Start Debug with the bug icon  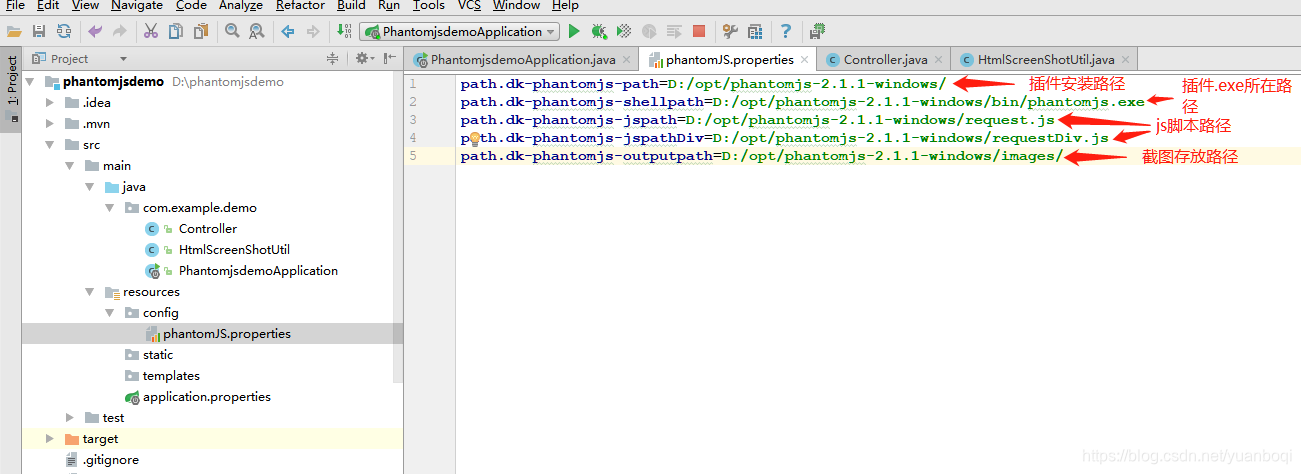(x=599, y=32)
